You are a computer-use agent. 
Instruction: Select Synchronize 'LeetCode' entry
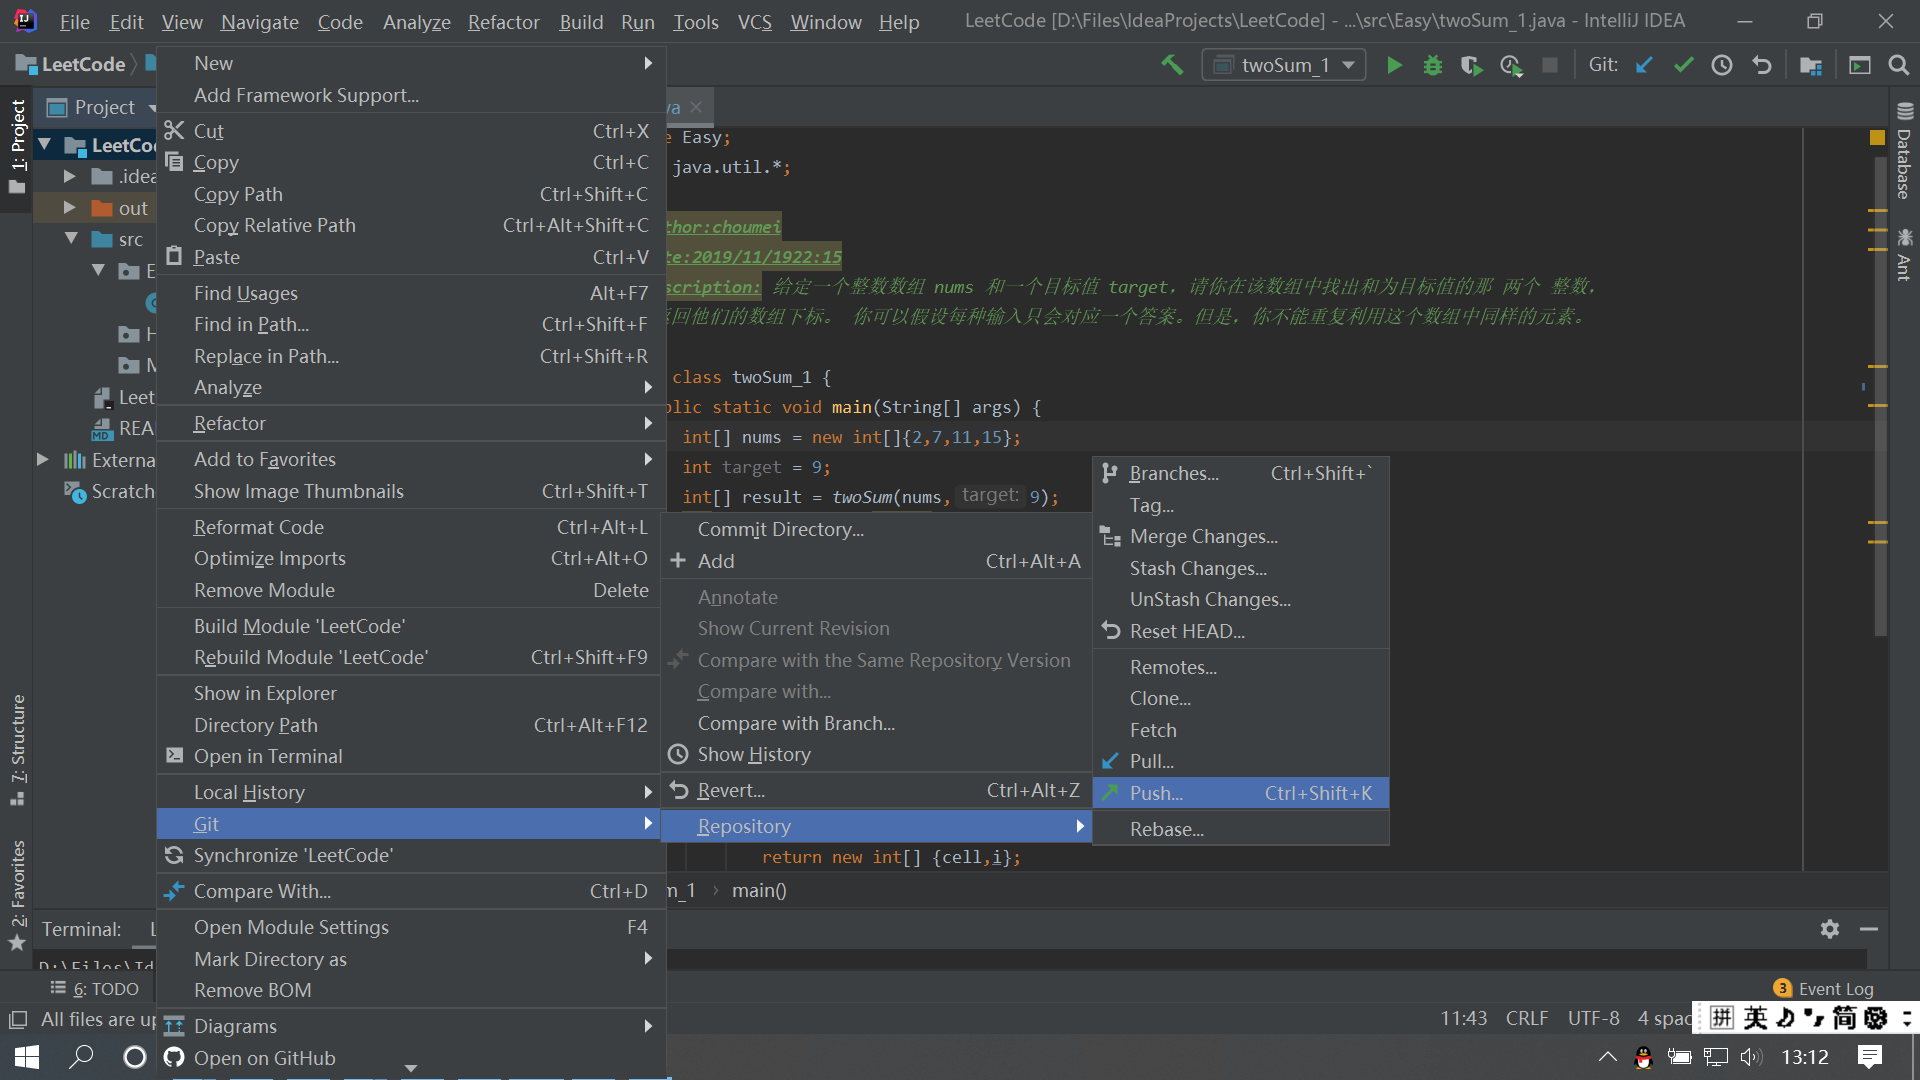[x=411, y=855]
